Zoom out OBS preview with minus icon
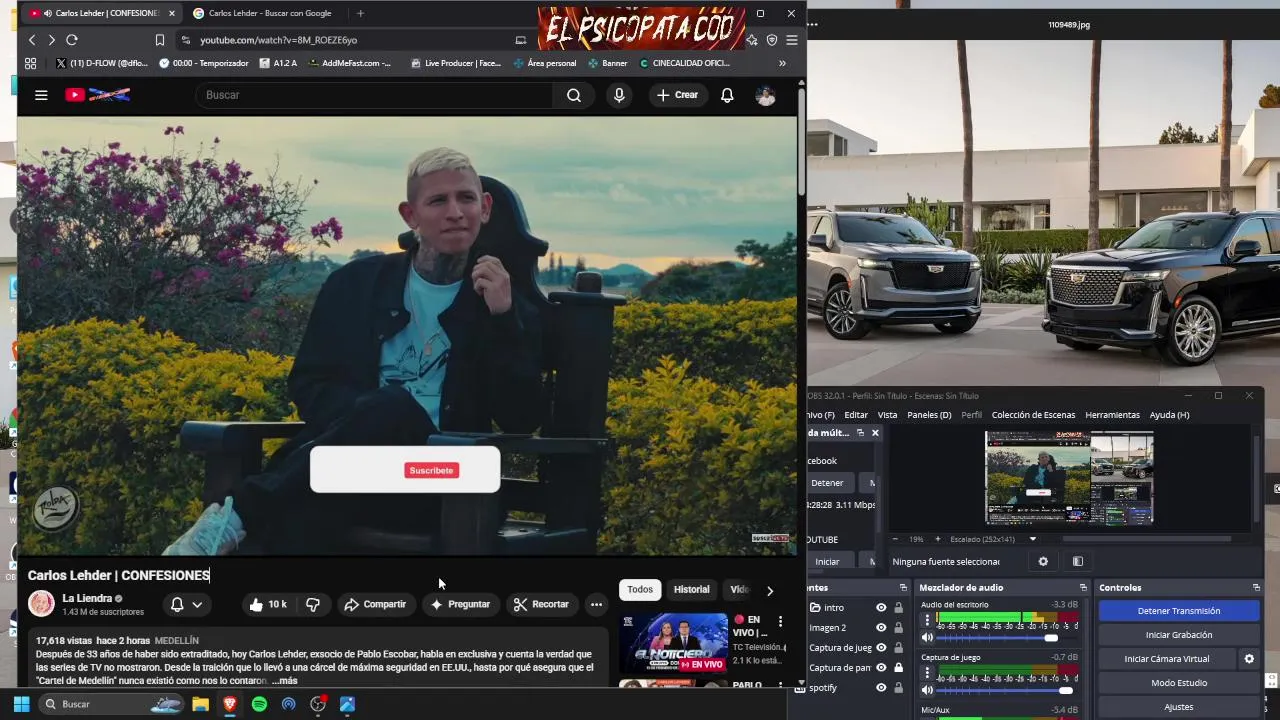Image resolution: width=1280 pixels, height=720 pixels. click(x=895, y=539)
